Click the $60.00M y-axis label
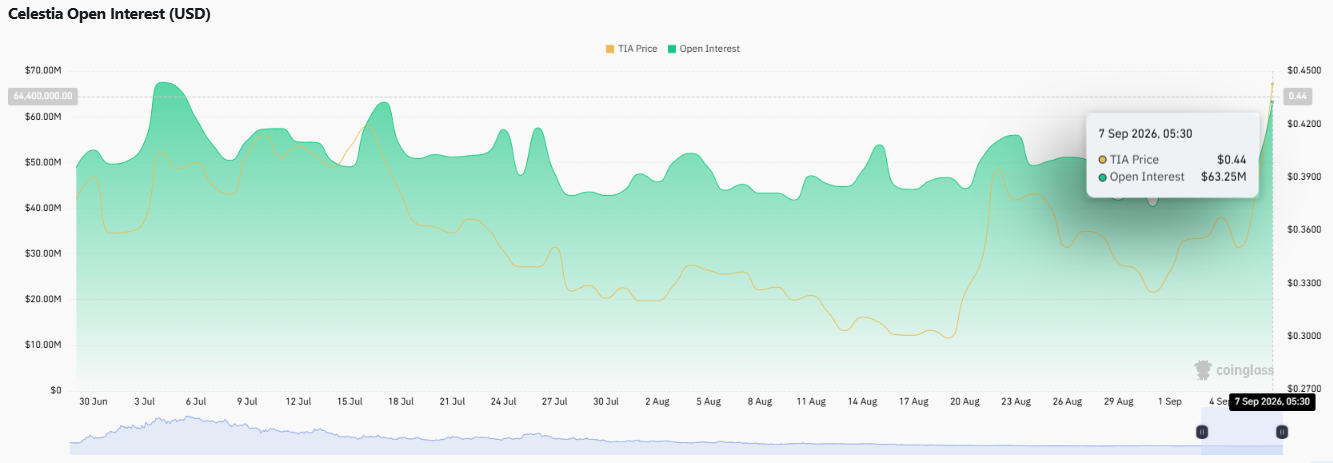This screenshot has width=1333, height=463. tap(44, 116)
